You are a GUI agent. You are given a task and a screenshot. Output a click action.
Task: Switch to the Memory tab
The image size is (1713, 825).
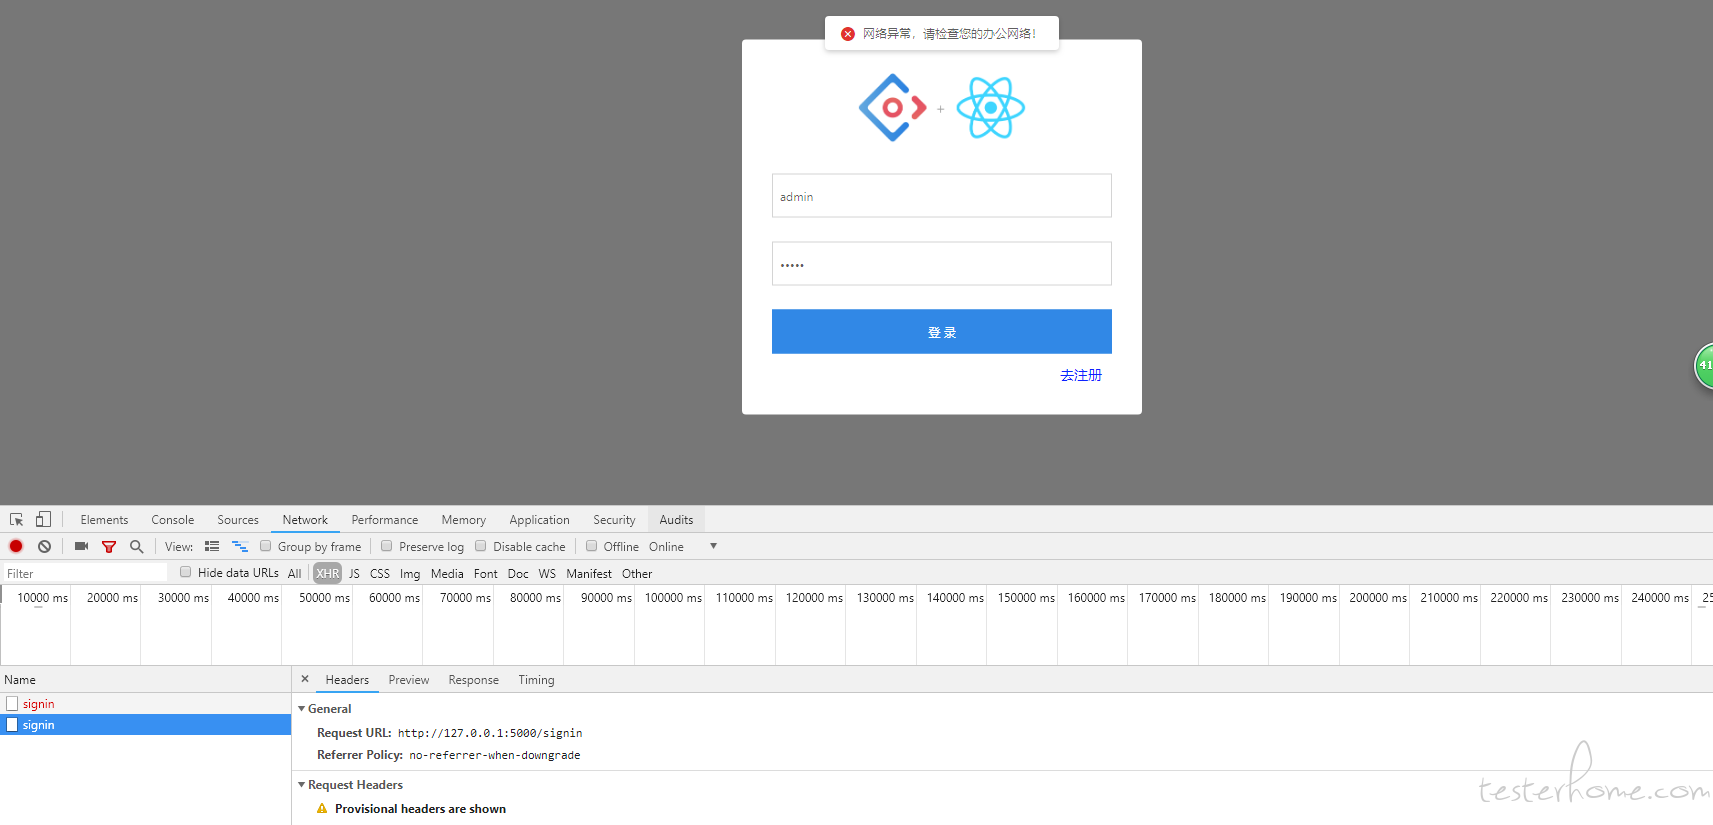click(464, 520)
